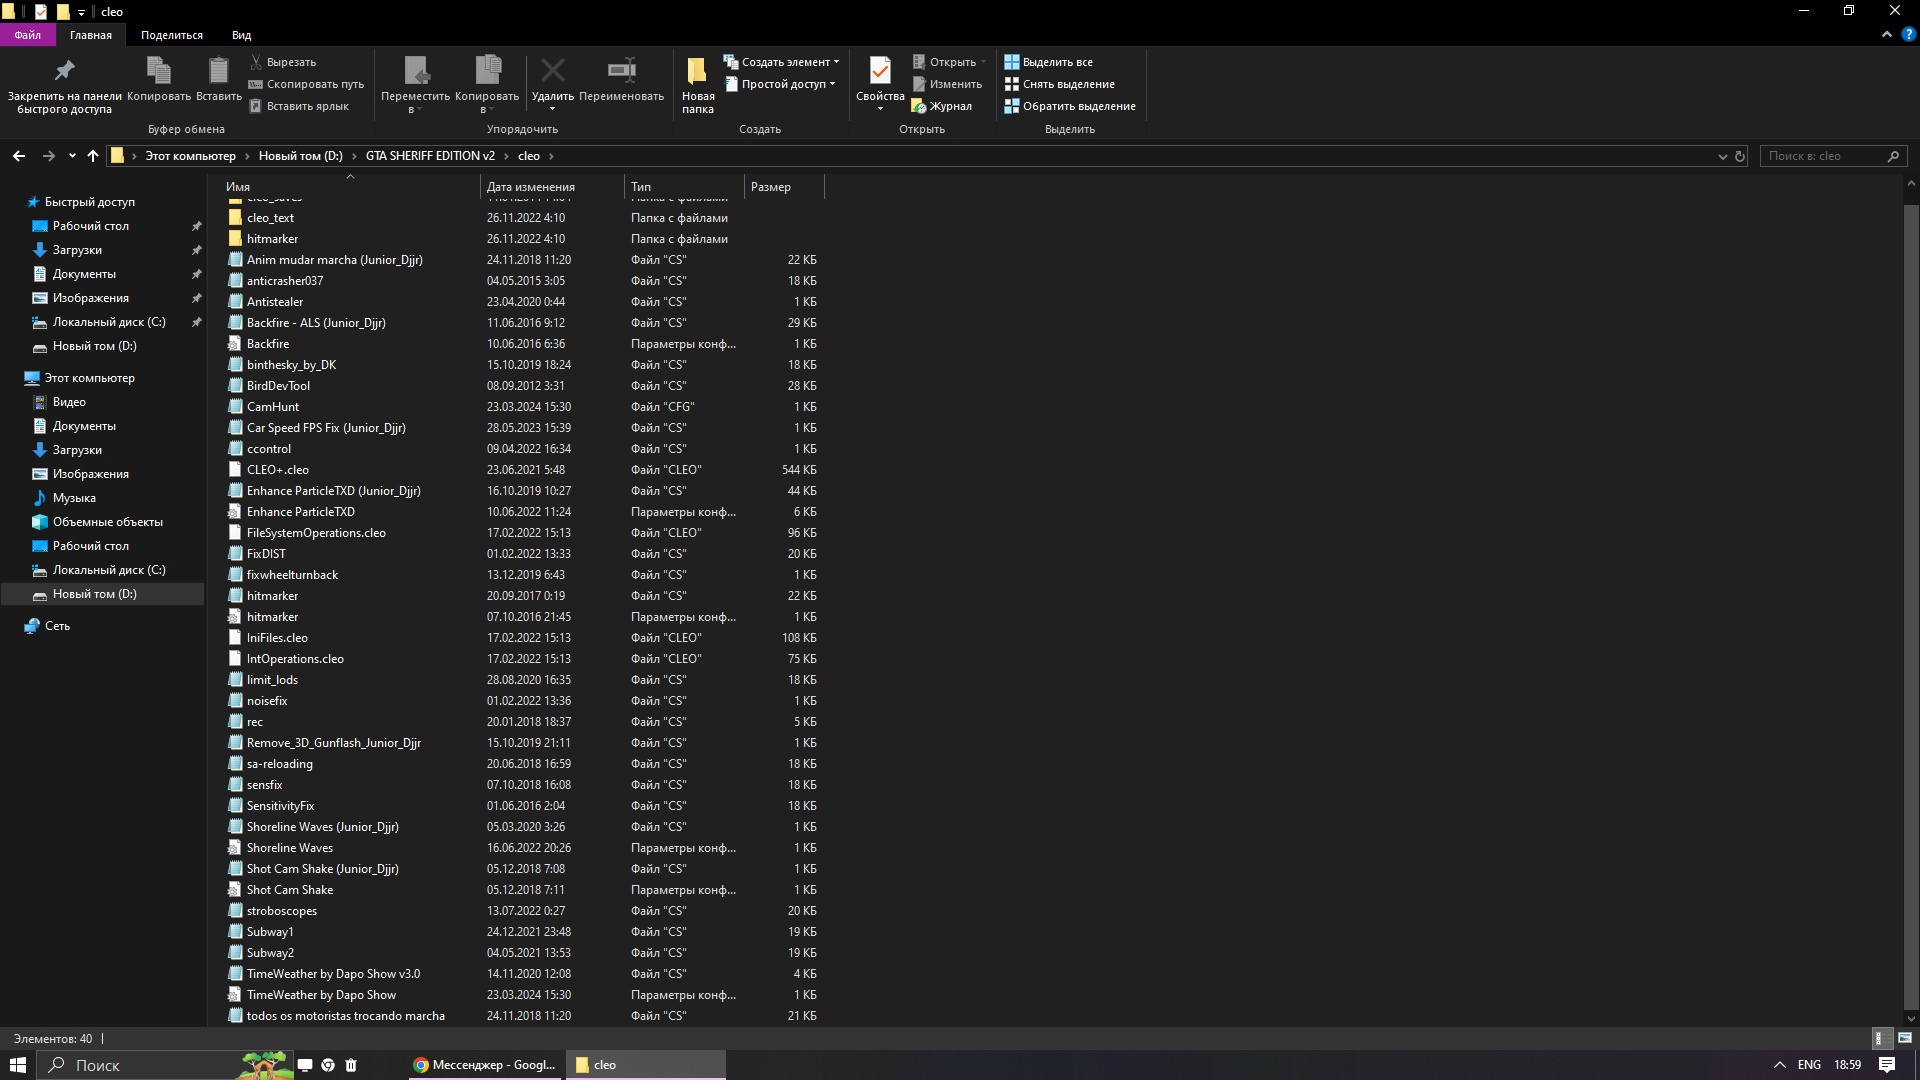
Task: Create a New folder (Новая папка)
Action: tap(698, 85)
